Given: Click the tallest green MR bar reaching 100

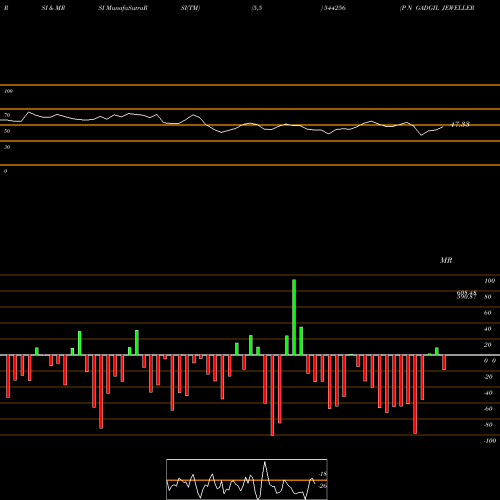Looking at the screenshot, I should (x=294, y=317).
